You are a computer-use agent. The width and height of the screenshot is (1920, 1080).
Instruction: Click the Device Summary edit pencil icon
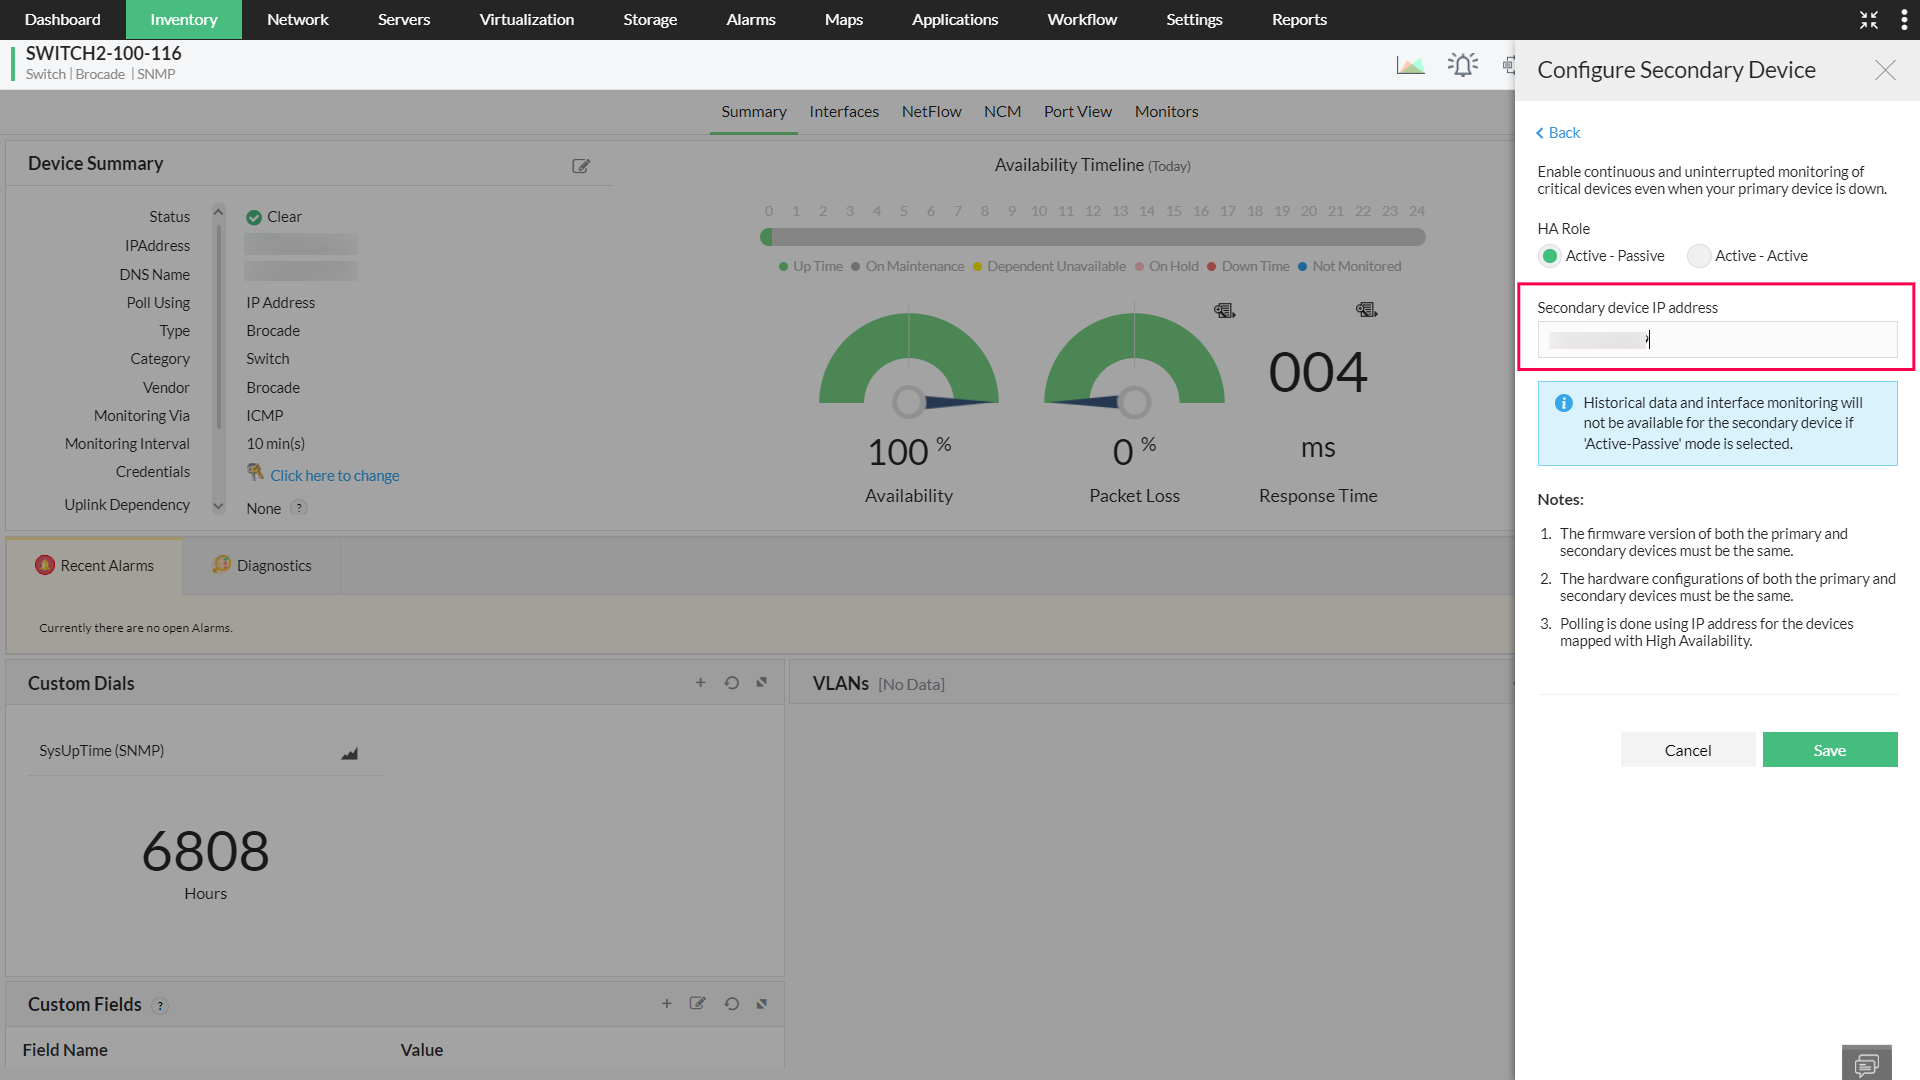click(580, 166)
